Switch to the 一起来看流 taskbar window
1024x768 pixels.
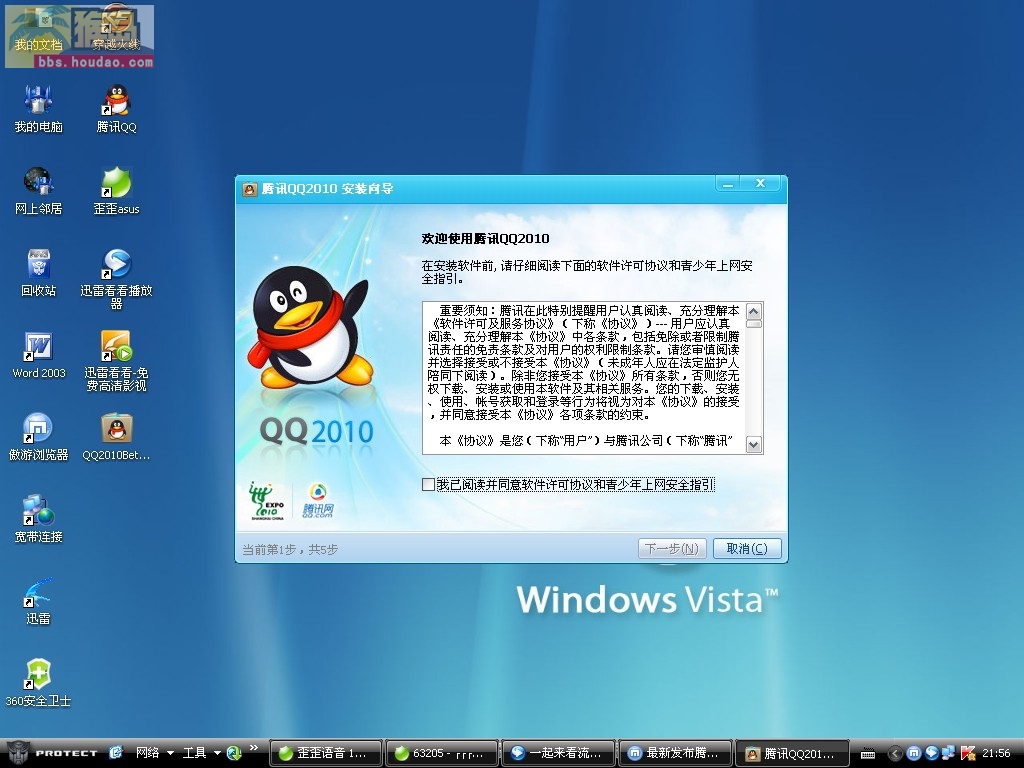click(x=558, y=753)
